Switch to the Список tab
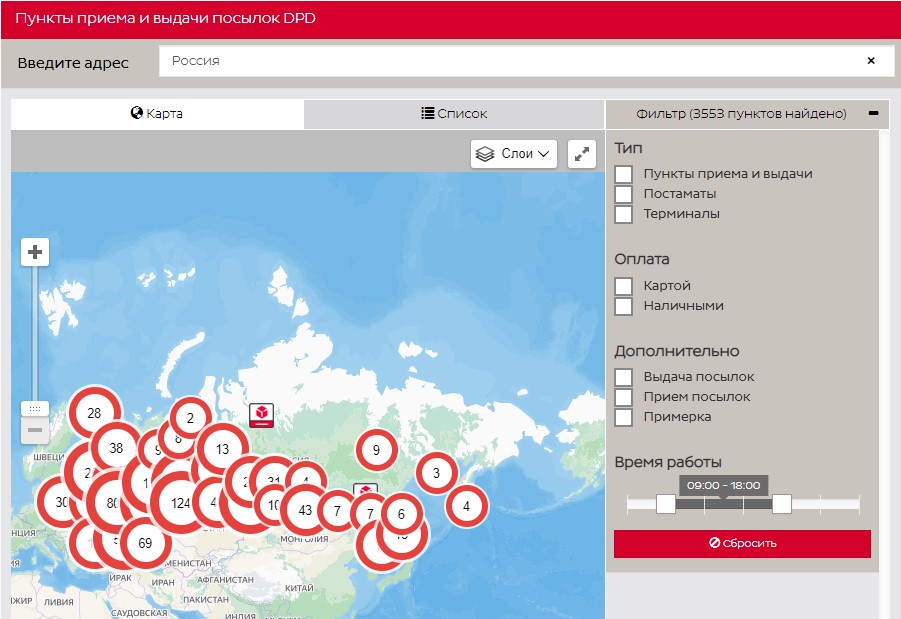The image size is (901, 619). tap(454, 113)
